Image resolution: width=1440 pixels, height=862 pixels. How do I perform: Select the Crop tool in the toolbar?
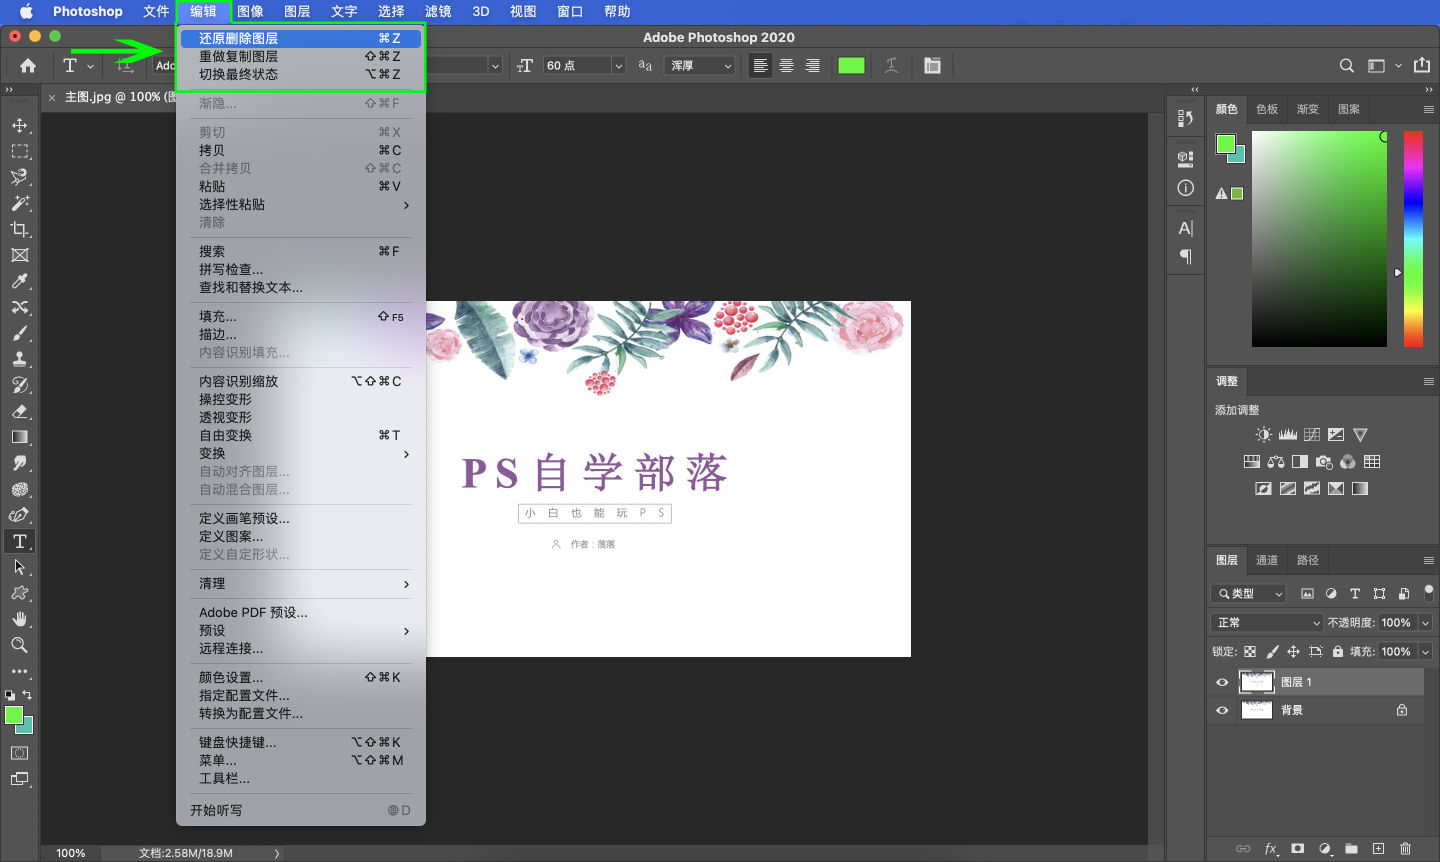point(20,229)
